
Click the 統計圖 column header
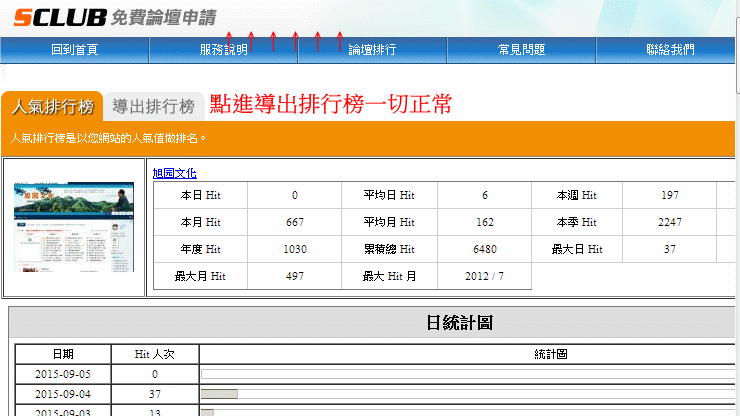click(551, 354)
